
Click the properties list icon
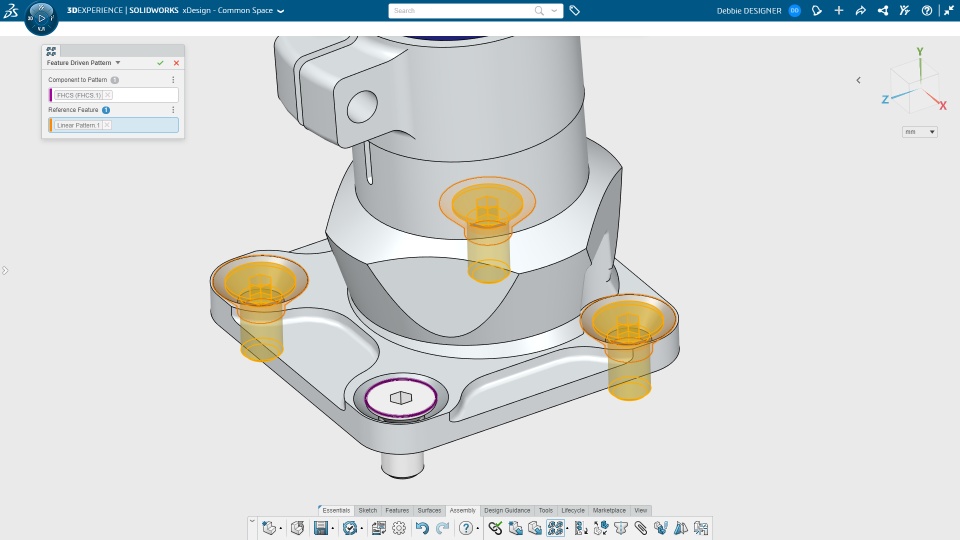[378, 528]
